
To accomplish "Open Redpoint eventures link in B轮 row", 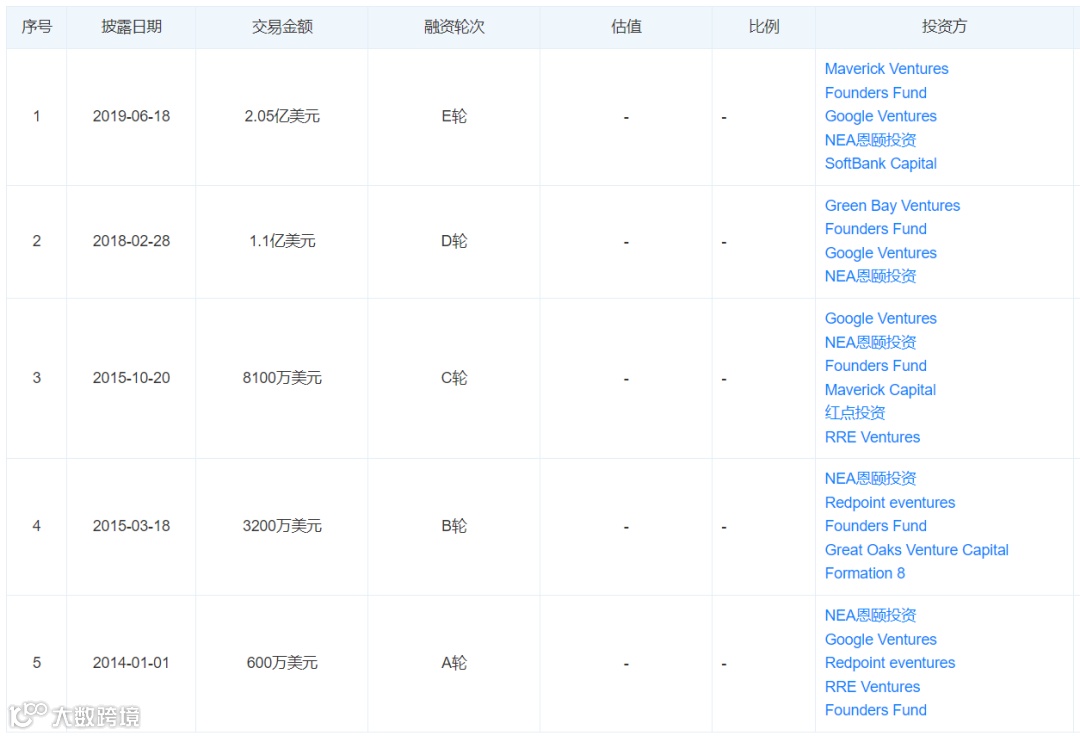I will (890, 503).
